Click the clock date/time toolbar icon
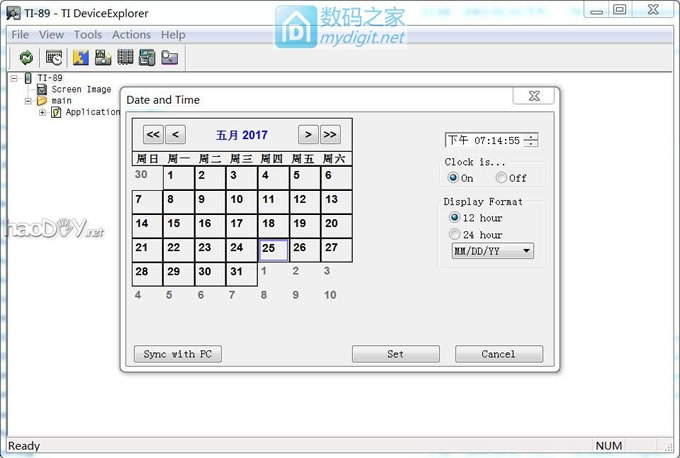This screenshot has height=458, width=680. [x=54, y=58]
